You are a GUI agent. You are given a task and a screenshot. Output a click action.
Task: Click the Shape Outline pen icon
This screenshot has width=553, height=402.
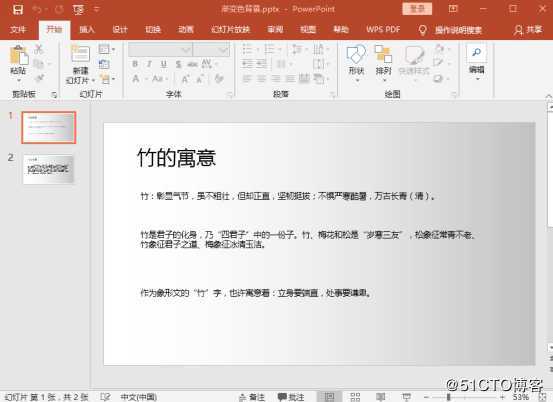pyautogui.click(x=438, y=63)
